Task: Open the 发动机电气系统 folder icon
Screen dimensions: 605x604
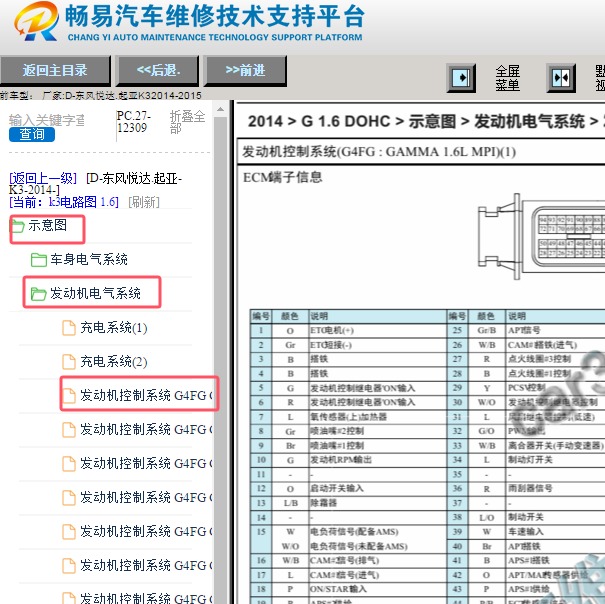Action: click(39, 294)
